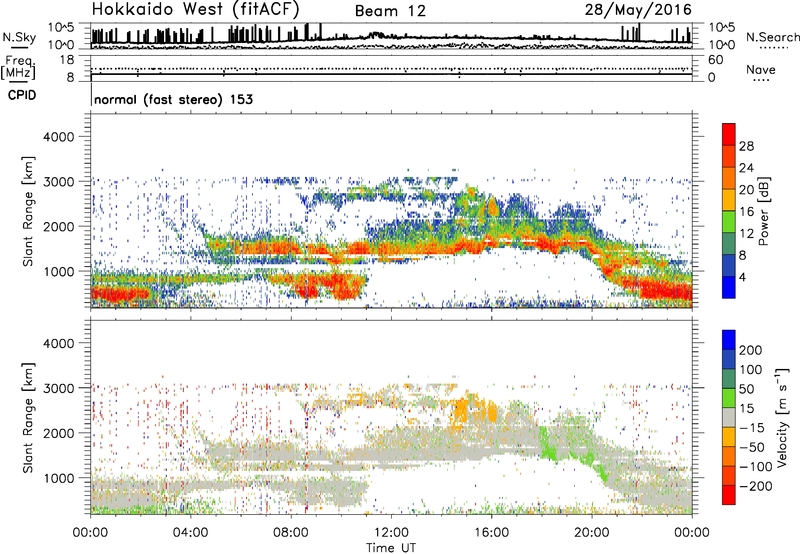Click the date "28/May/2016"

click(x=638, y=9)
